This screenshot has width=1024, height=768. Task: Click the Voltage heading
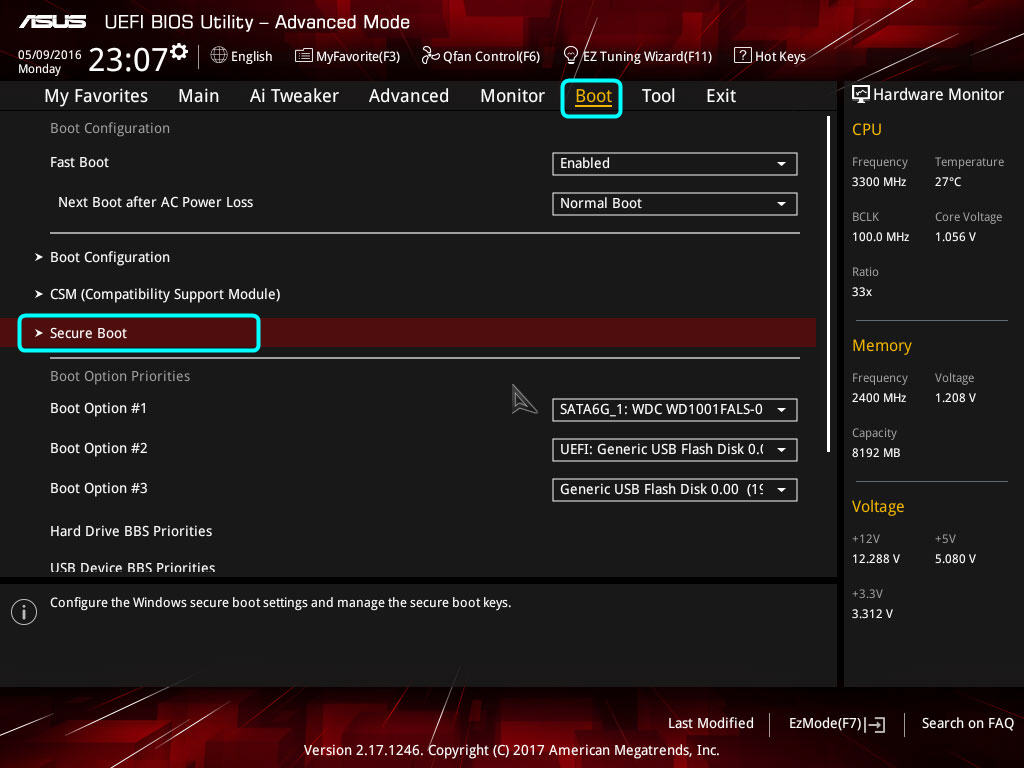(878, 507)
